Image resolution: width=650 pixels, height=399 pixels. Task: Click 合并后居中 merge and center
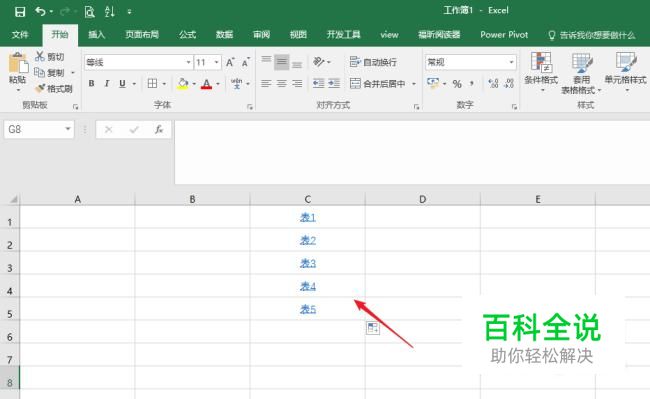[x=378, y=84]
